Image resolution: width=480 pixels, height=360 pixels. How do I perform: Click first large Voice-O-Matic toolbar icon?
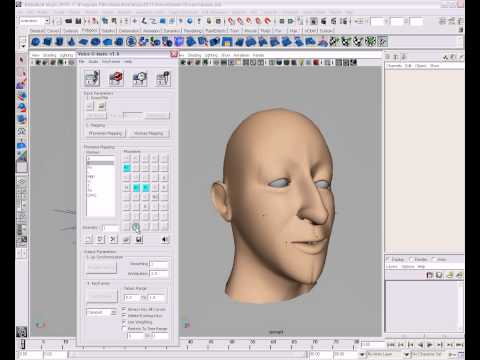(x=92, y=79)
